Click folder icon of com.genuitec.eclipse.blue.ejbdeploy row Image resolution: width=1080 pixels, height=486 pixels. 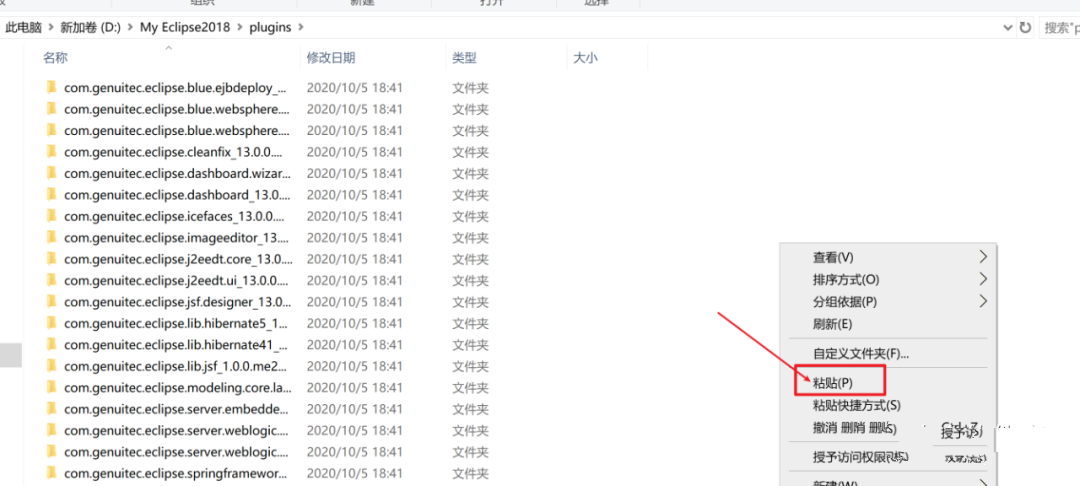[50, 87]
